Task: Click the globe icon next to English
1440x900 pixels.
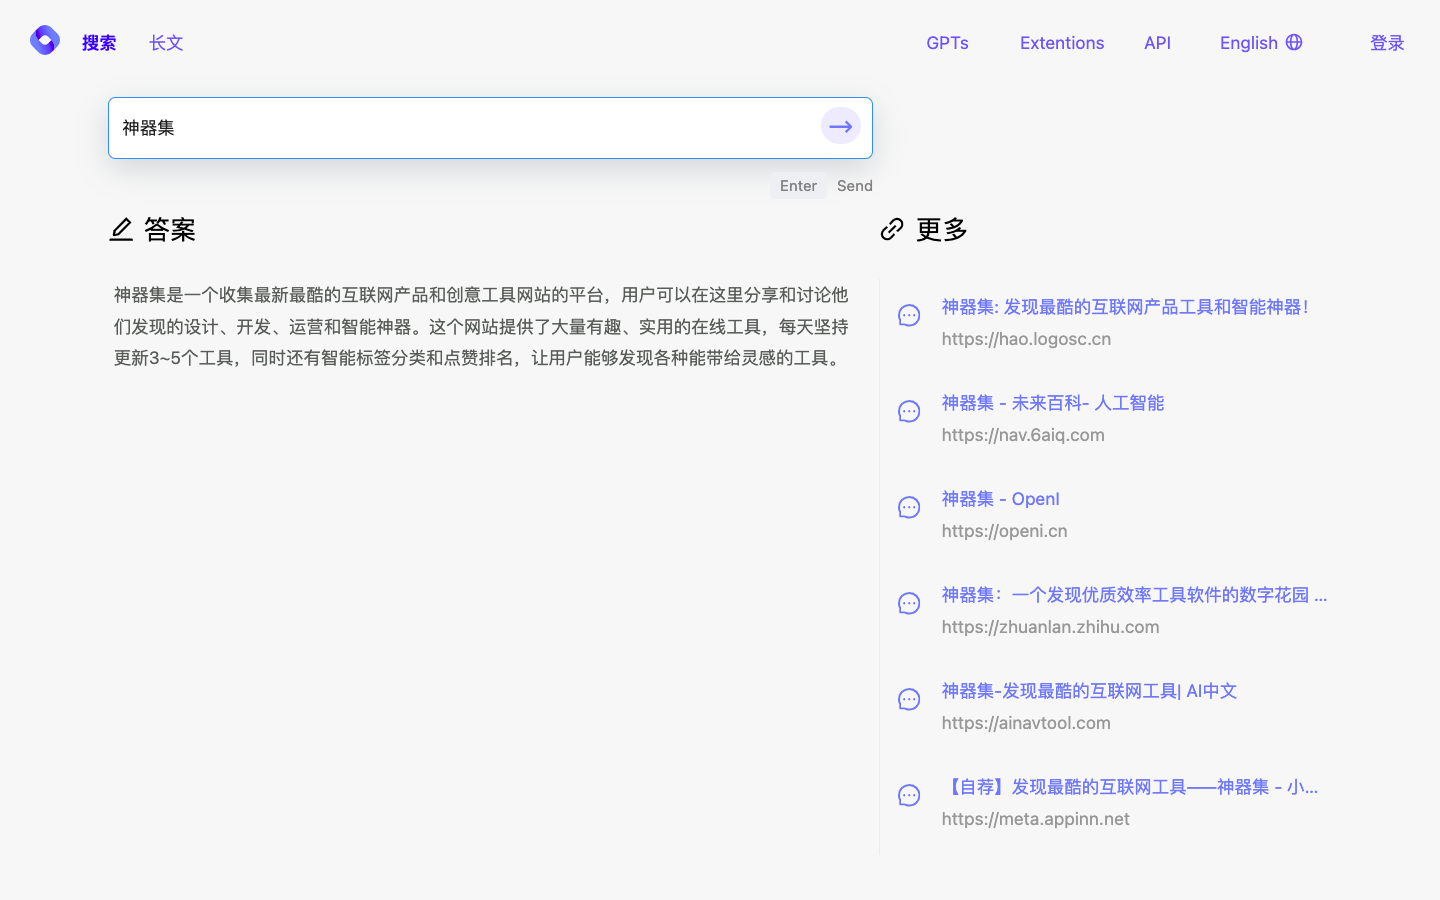Action: [x=1295, y=42]
